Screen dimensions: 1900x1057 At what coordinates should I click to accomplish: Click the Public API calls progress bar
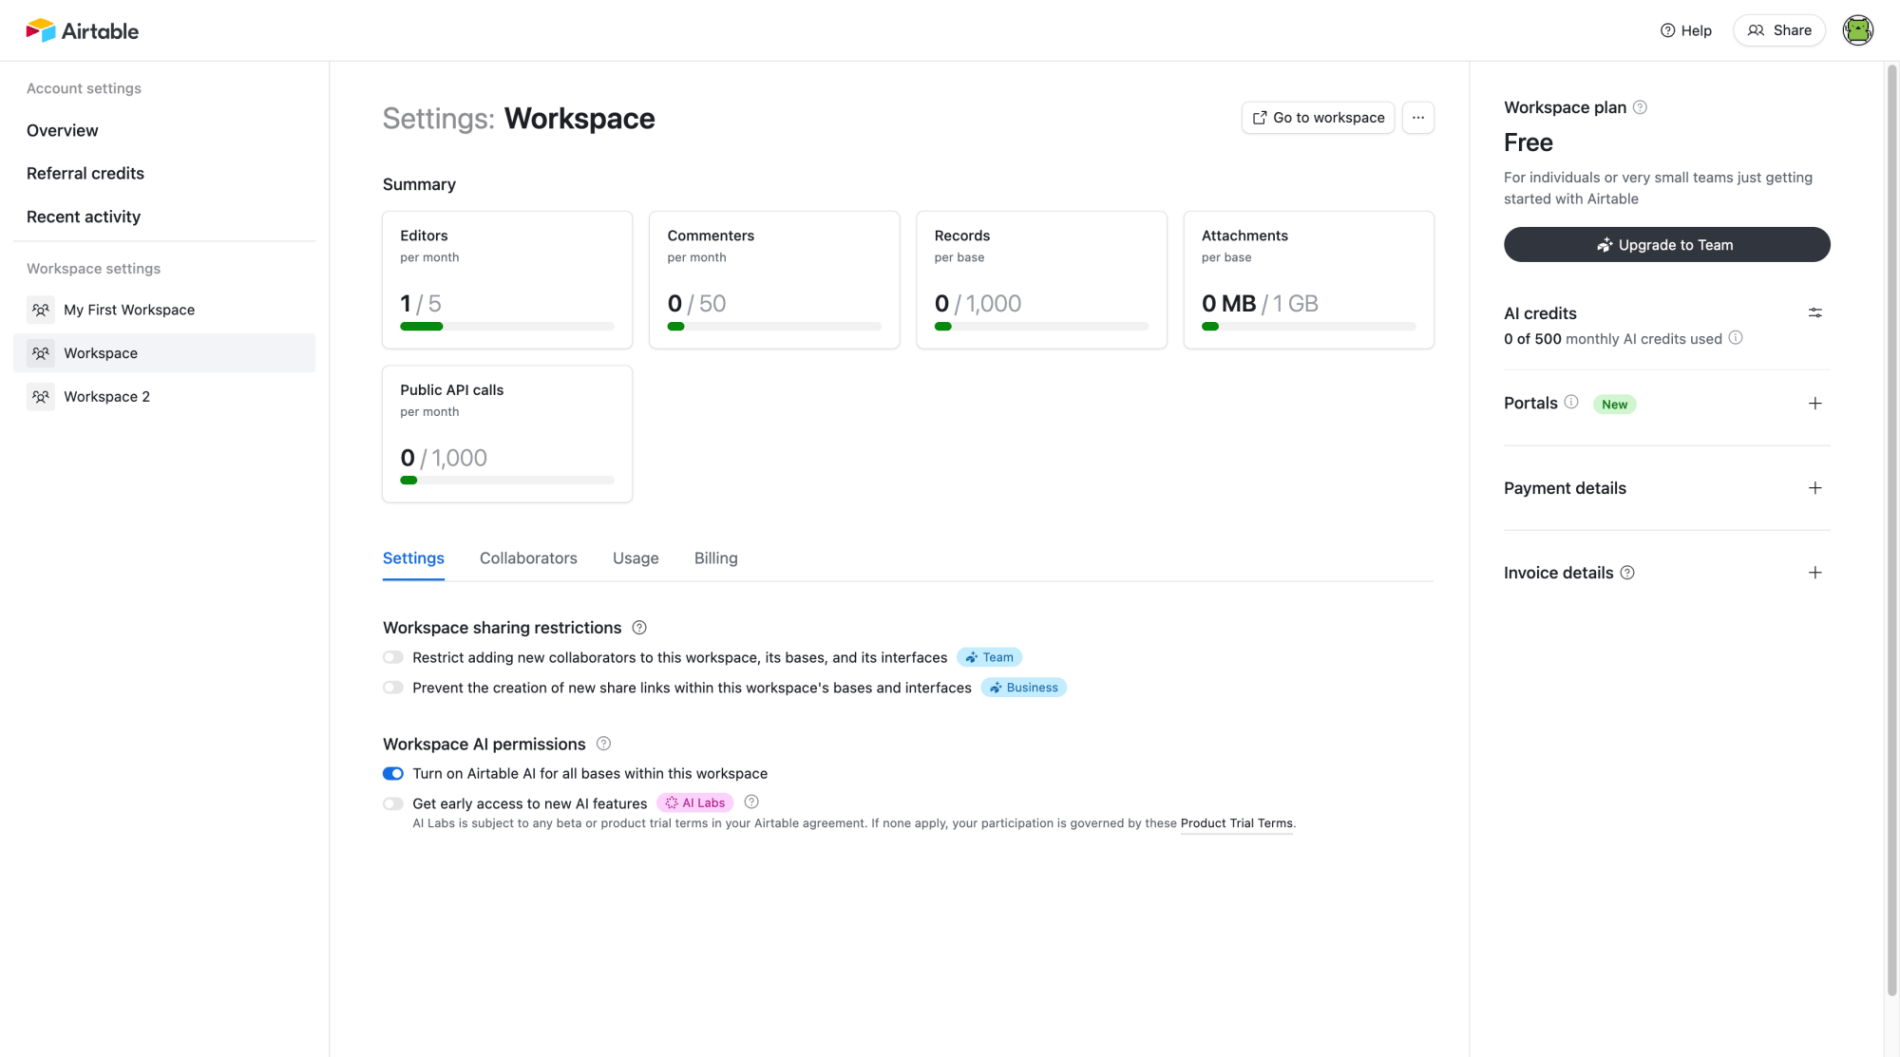point(507,480)
